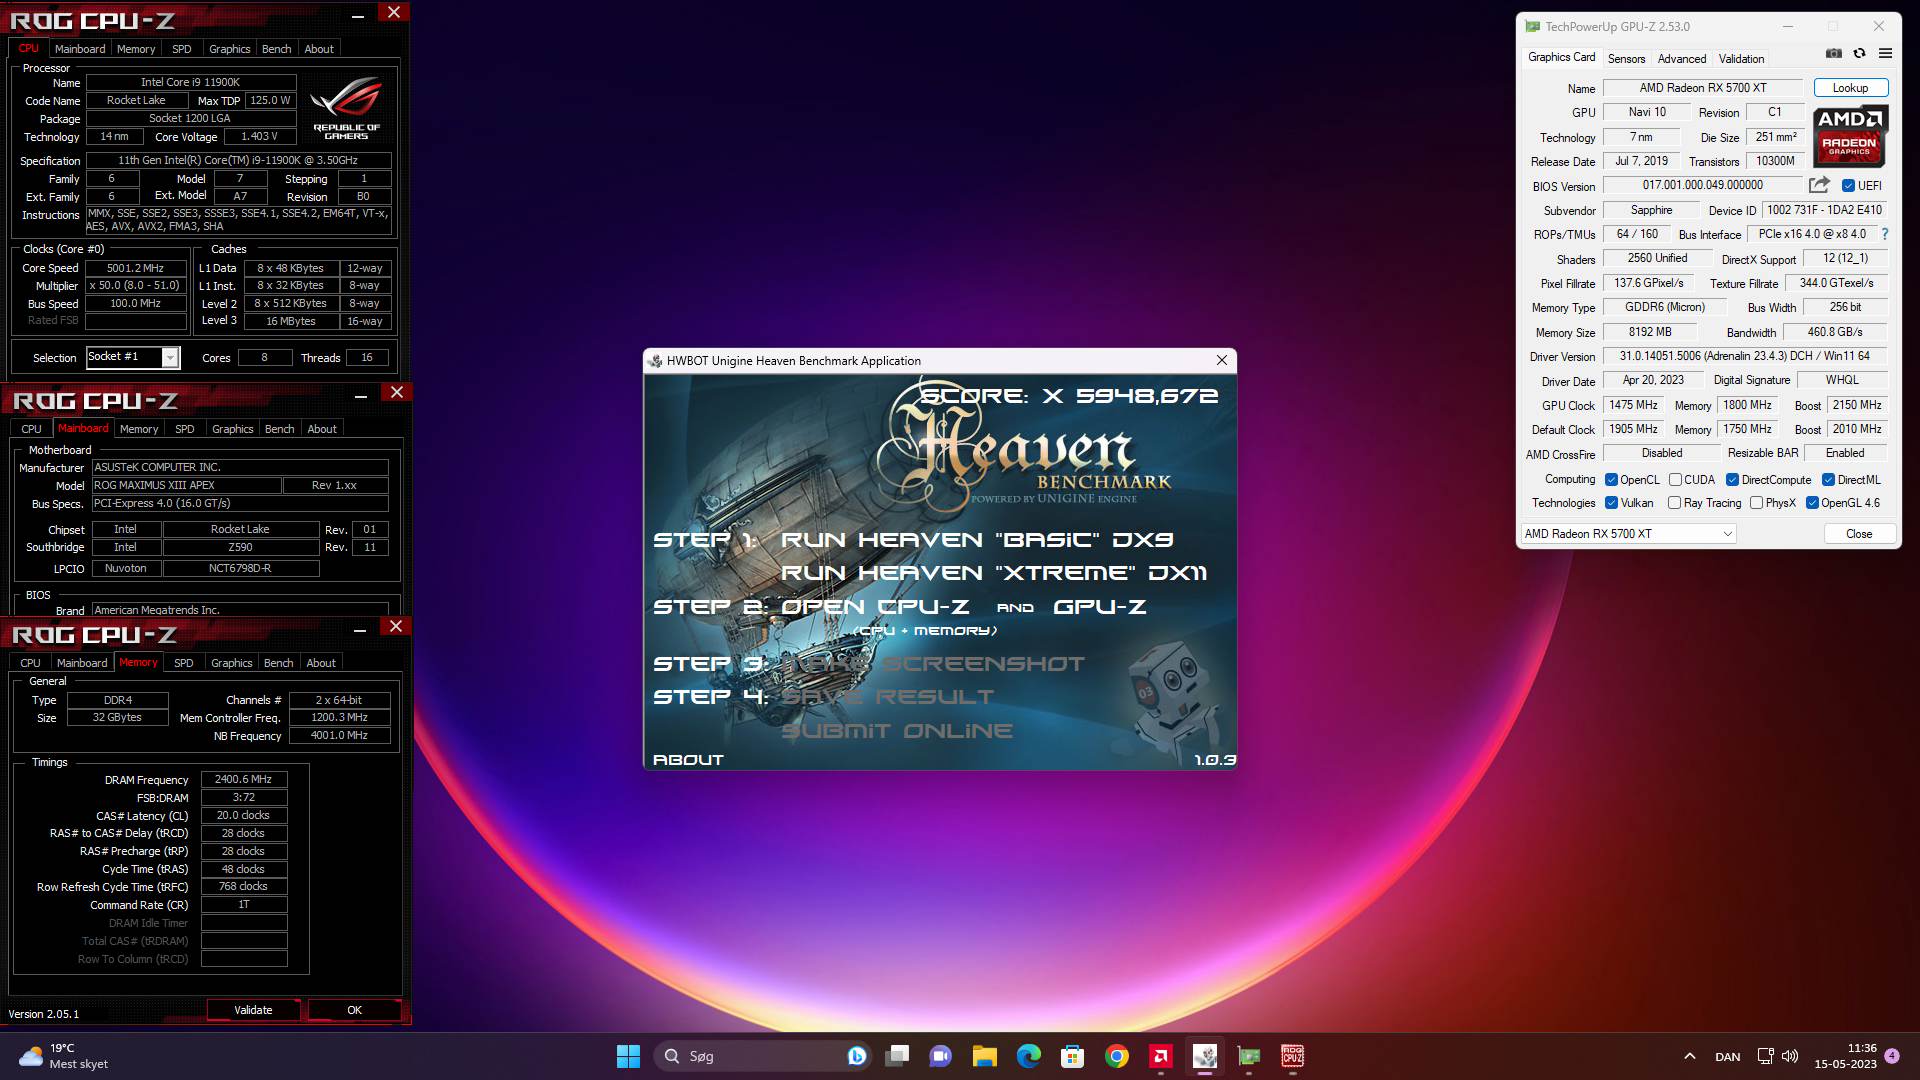Toggle the OpenCL checkbox
Screen dimensions: 1920x1080
pyautogui.click(x=1611, y=480)
